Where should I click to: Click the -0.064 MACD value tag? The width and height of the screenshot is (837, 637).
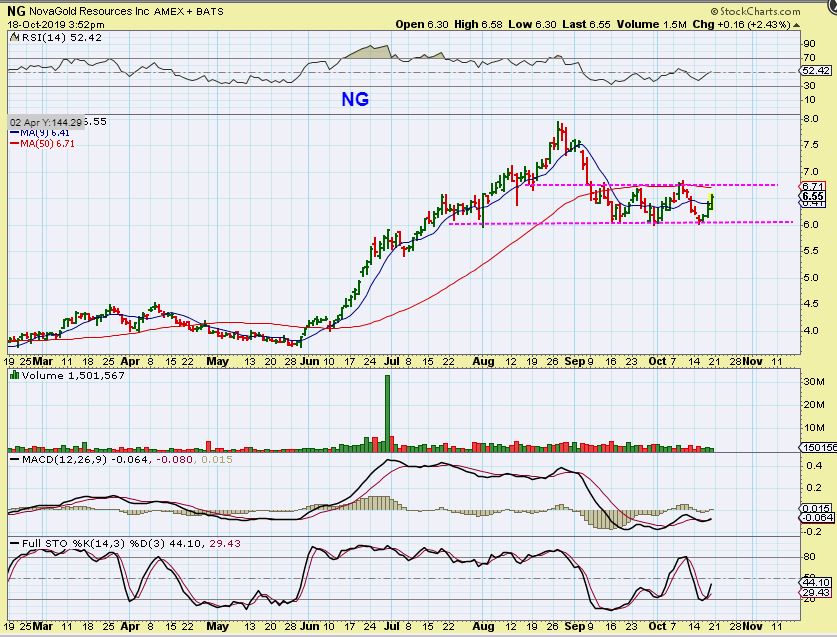click(816, 518)
